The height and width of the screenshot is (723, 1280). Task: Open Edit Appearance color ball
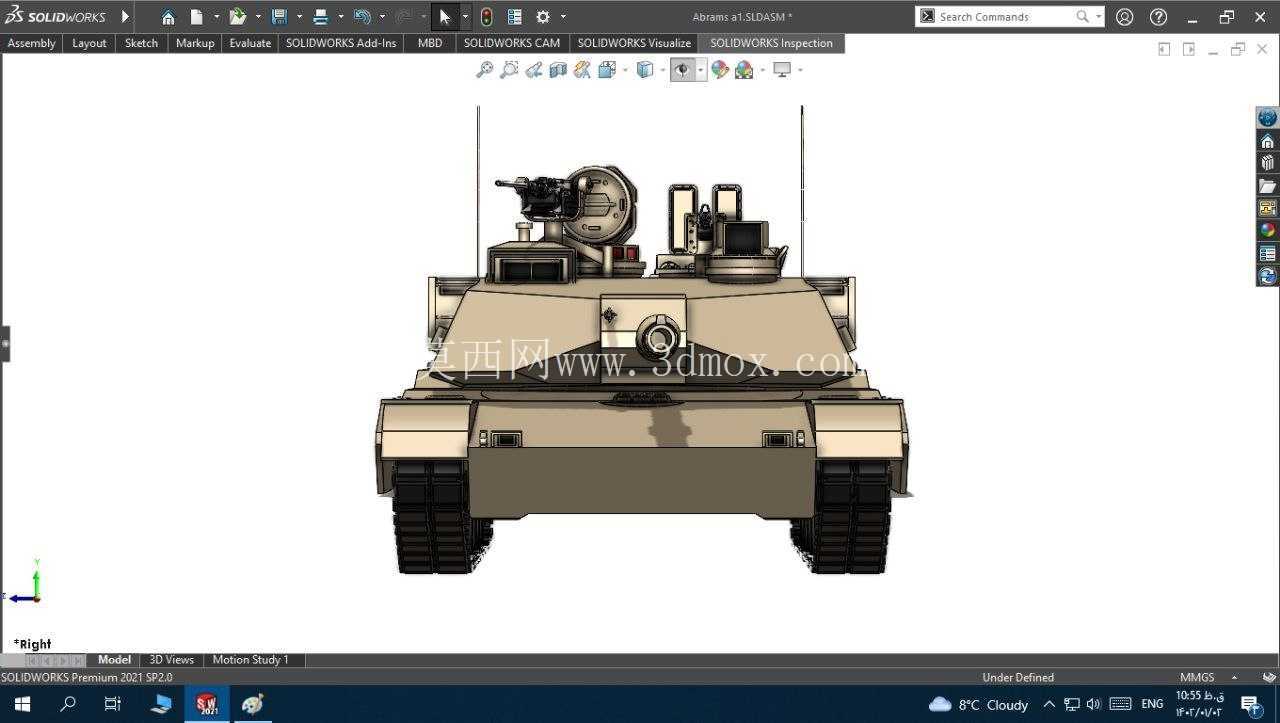[x=720, y=70]
